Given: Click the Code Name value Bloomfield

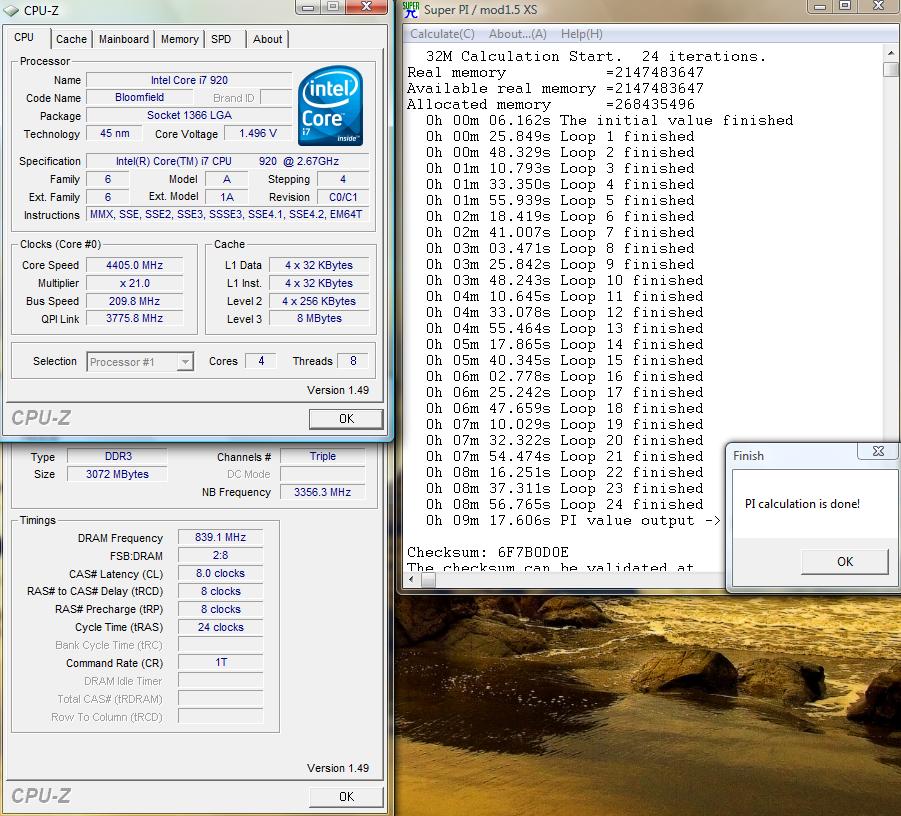Looking at the screenshot, I should point(139,98).
